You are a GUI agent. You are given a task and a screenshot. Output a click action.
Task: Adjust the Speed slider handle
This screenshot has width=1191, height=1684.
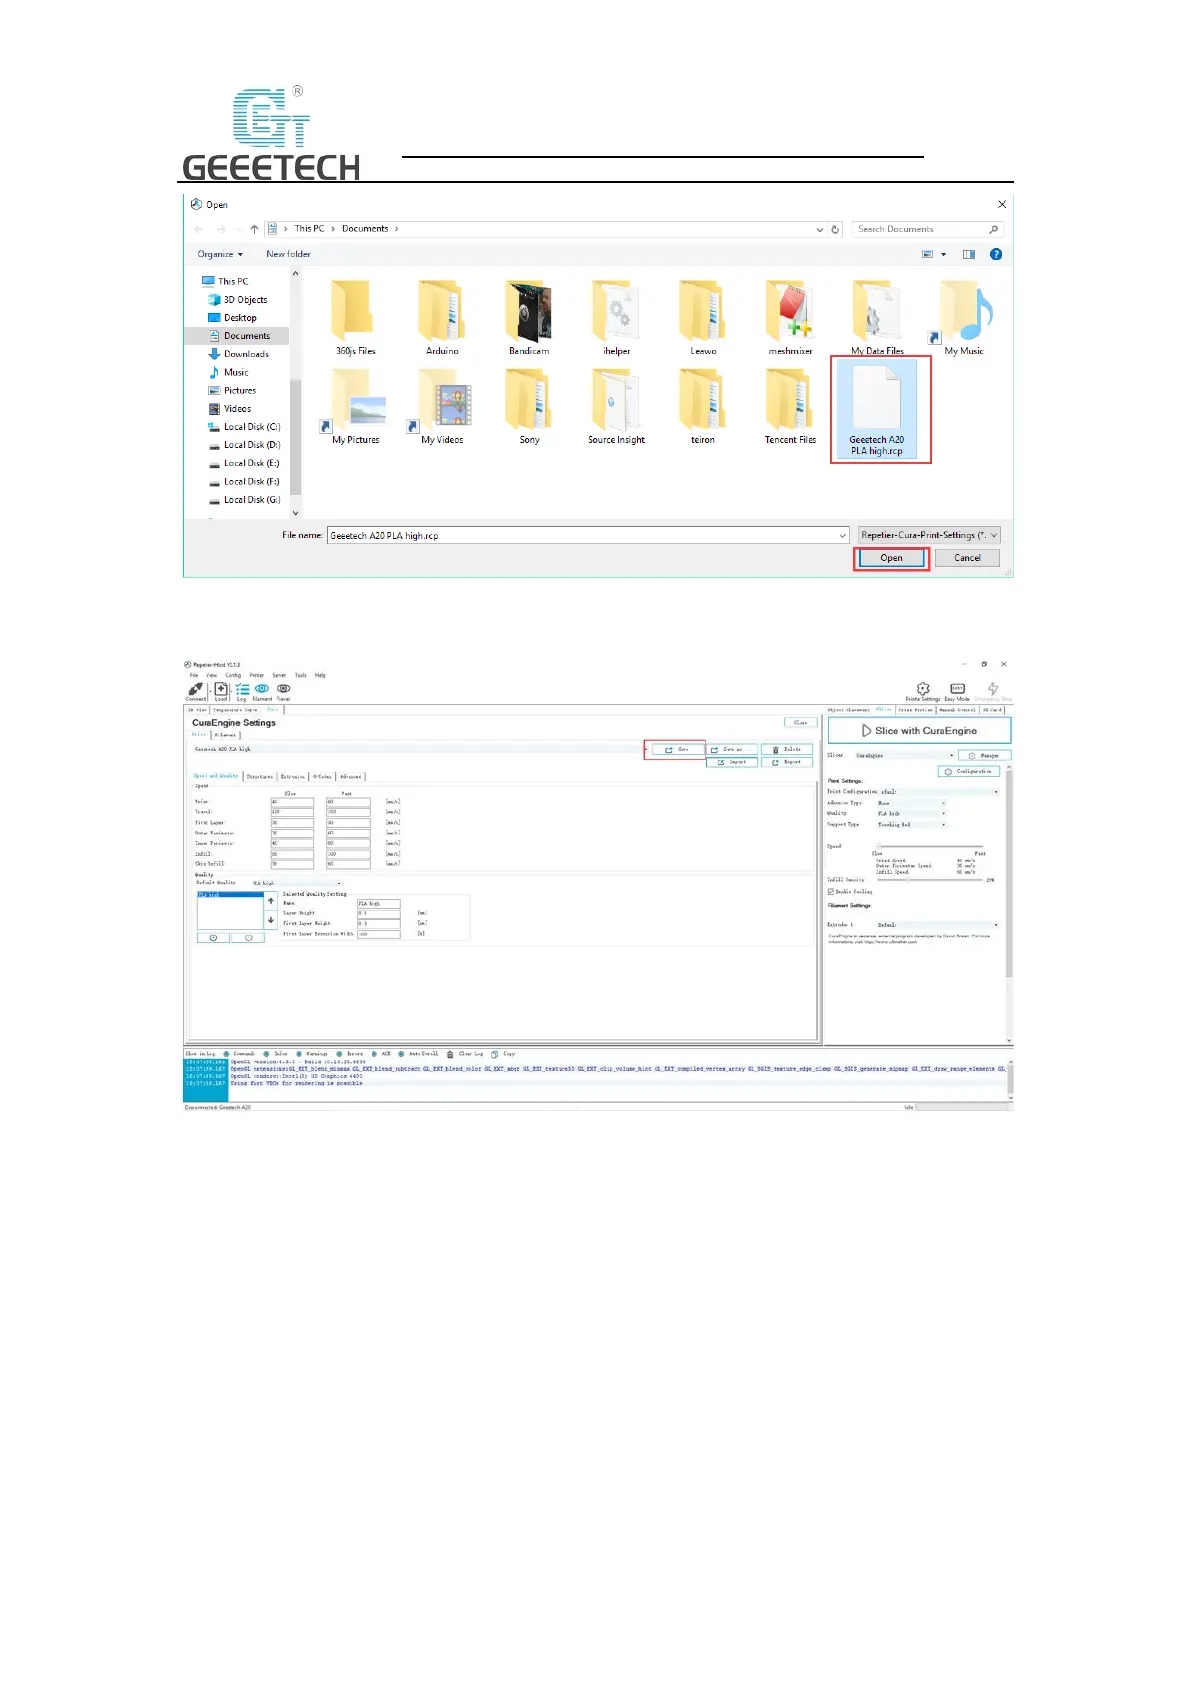coord(880,847)
